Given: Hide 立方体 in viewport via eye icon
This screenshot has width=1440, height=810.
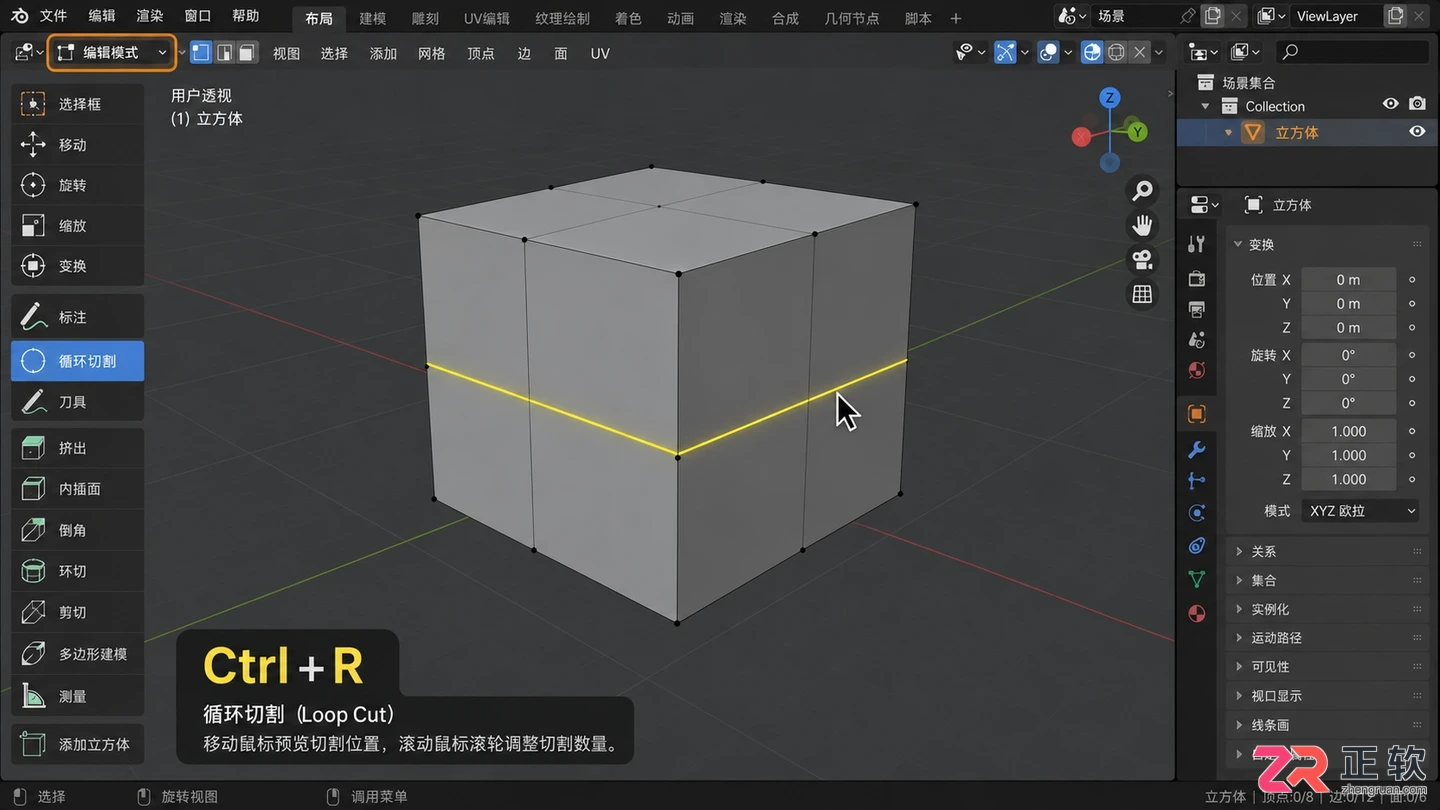Looking at the screenshot, I should [1417, 132].
